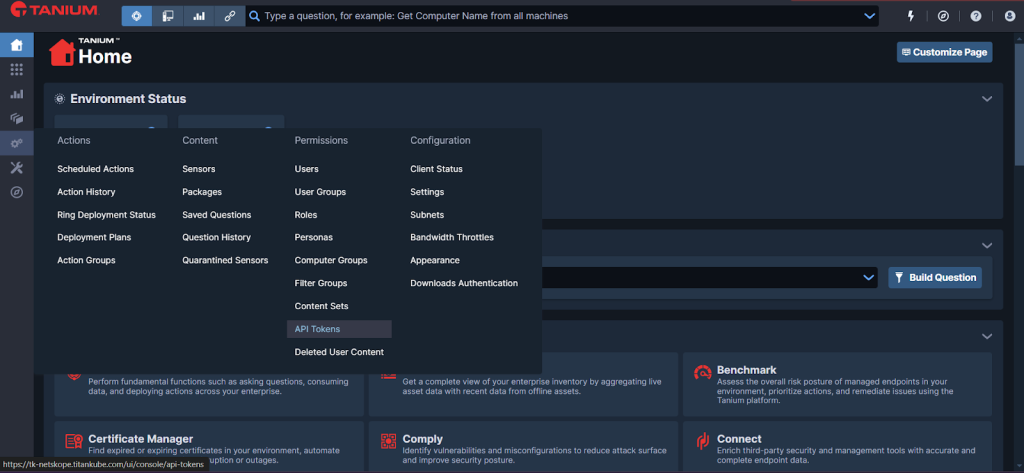
Task: Open the stacked layers icon in sidebar
Action: tap(17, 118)
